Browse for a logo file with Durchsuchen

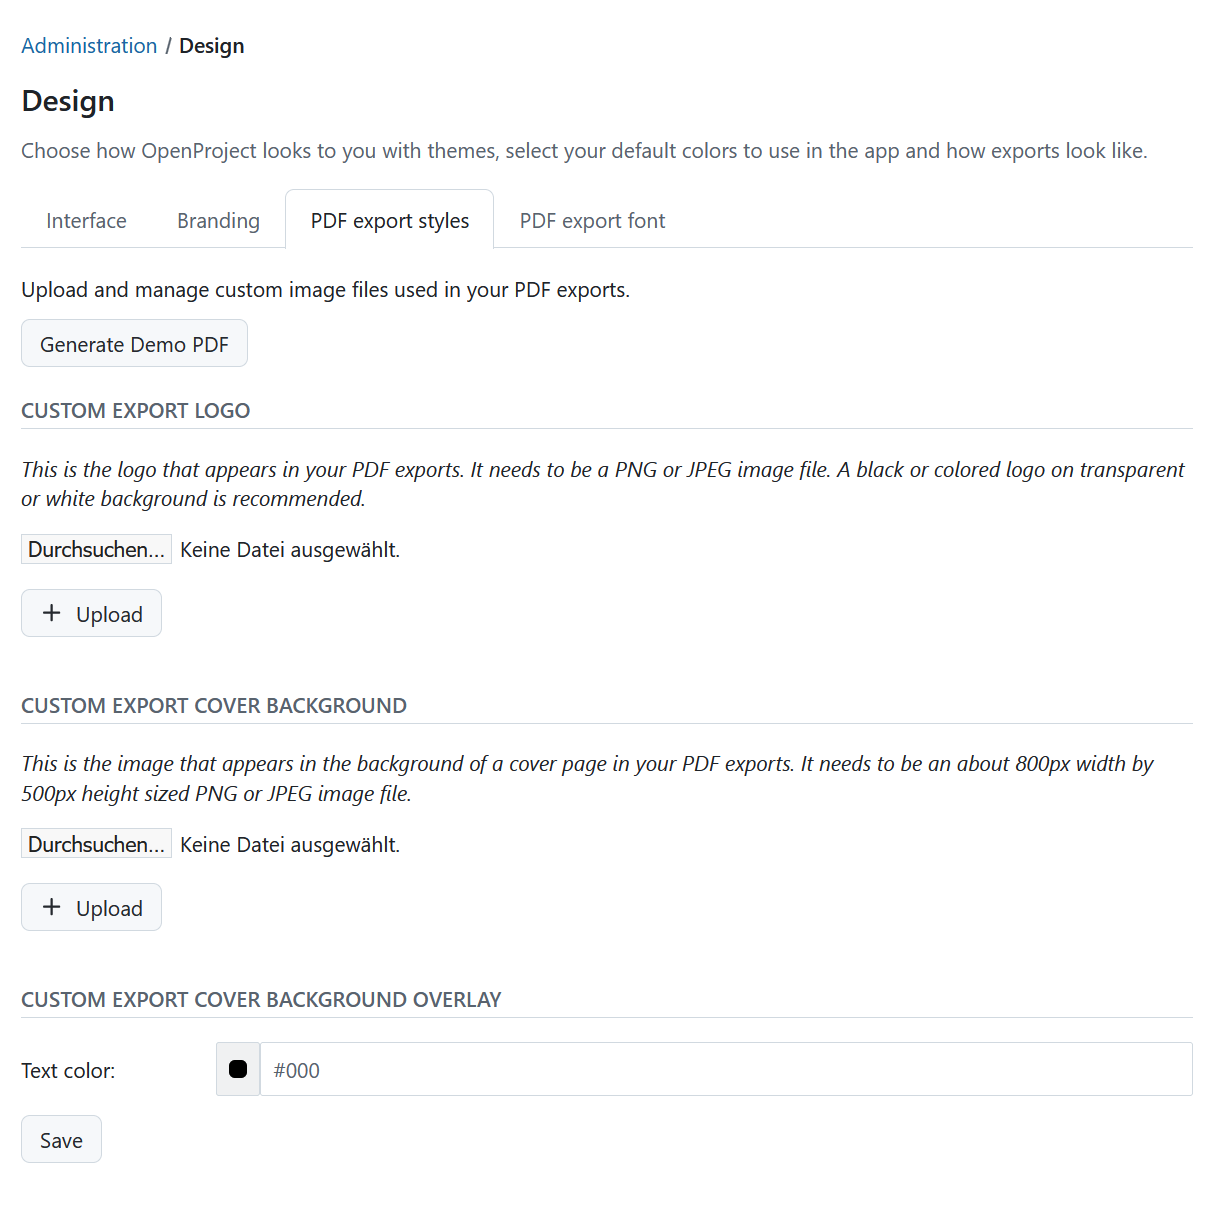click(96, 548)
